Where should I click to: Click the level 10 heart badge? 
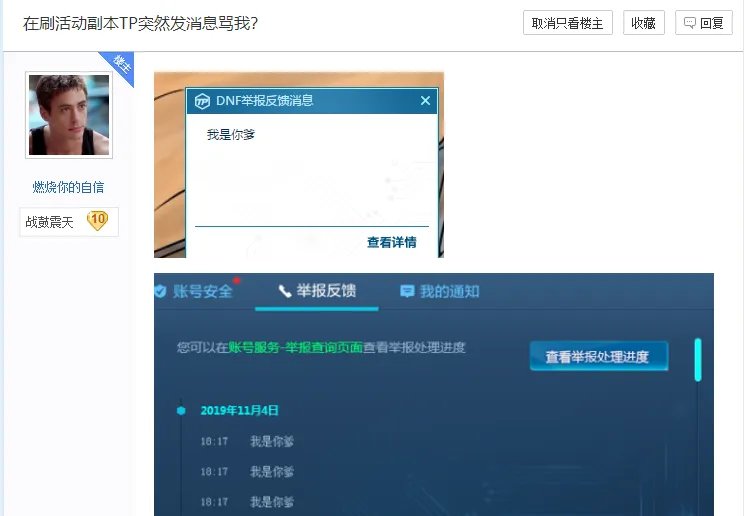click(x=97, y=221)
